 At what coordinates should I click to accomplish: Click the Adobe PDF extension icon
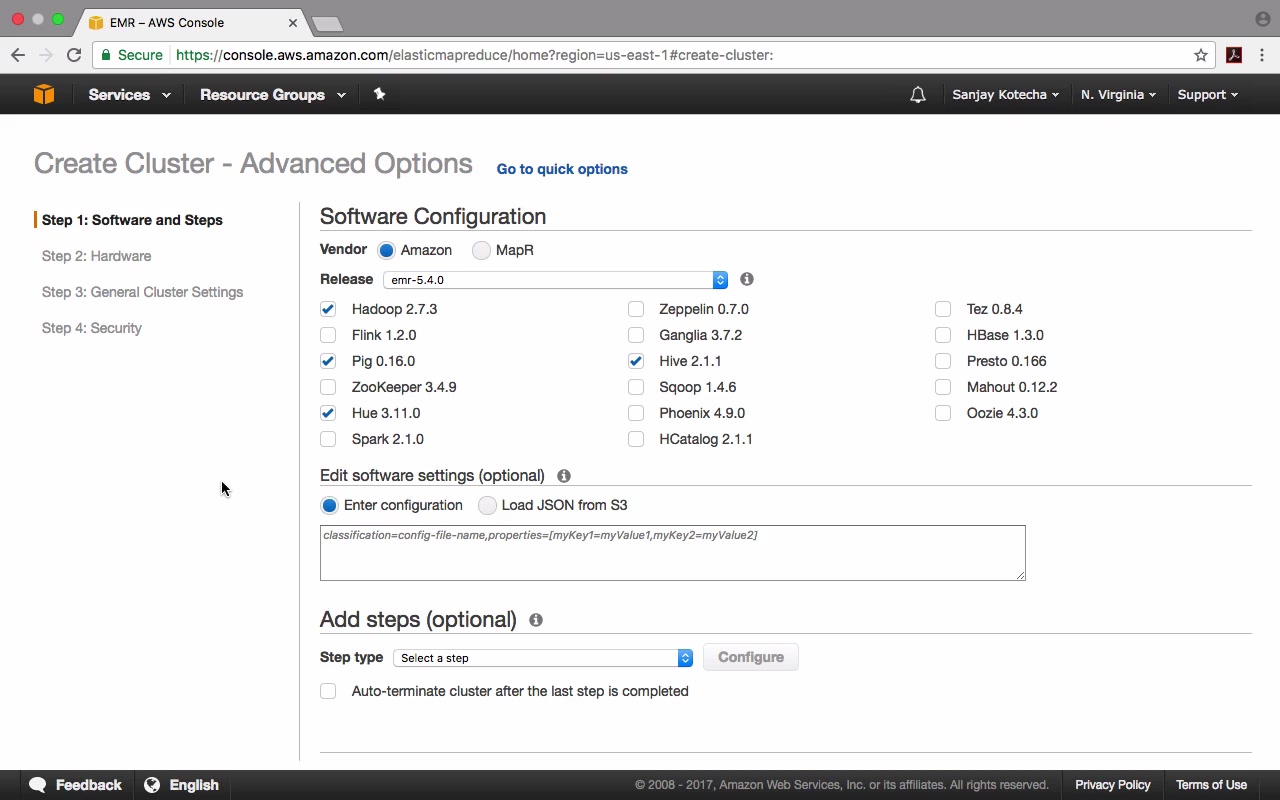point(1234,55)
